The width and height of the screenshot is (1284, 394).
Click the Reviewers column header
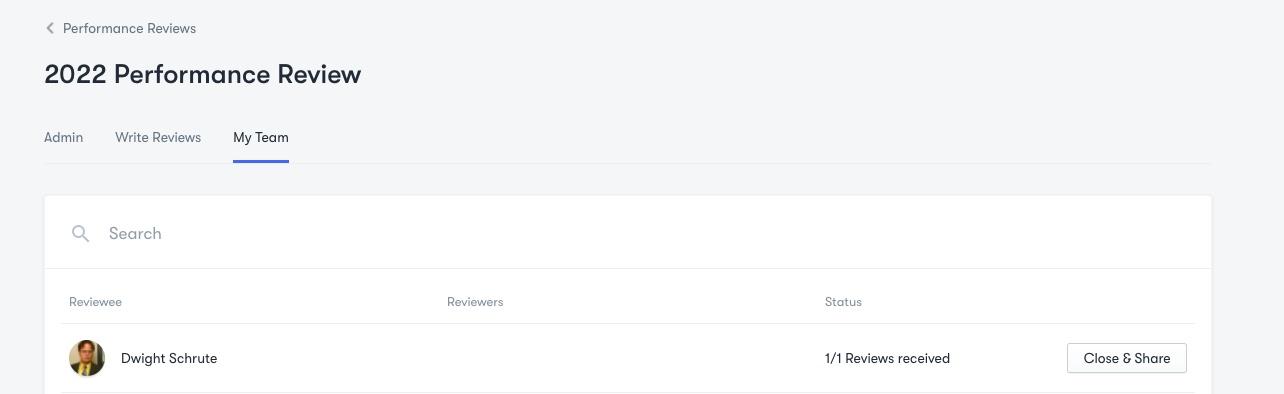[475, 301]
